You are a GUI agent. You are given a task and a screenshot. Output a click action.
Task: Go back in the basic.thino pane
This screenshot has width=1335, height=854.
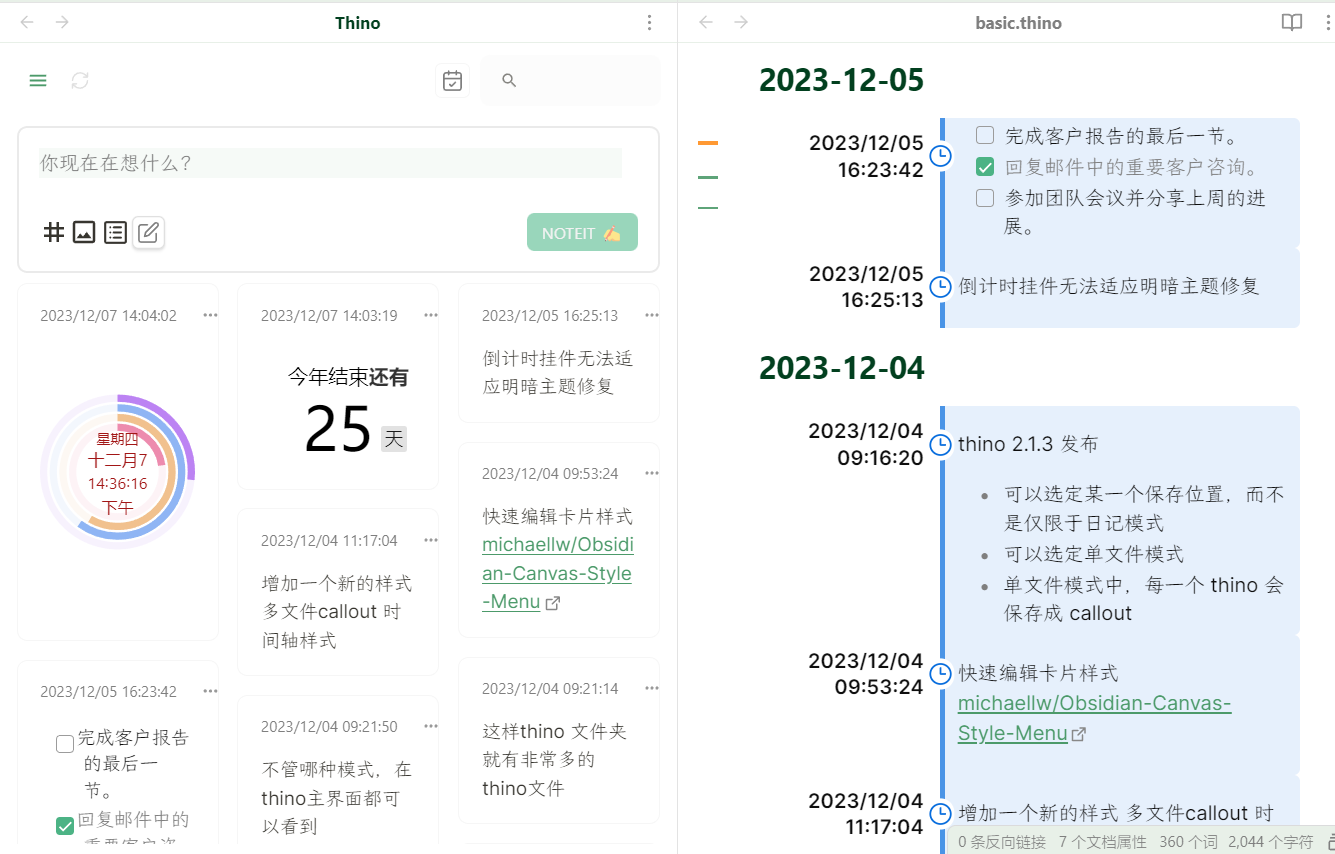tap(706, 22)
